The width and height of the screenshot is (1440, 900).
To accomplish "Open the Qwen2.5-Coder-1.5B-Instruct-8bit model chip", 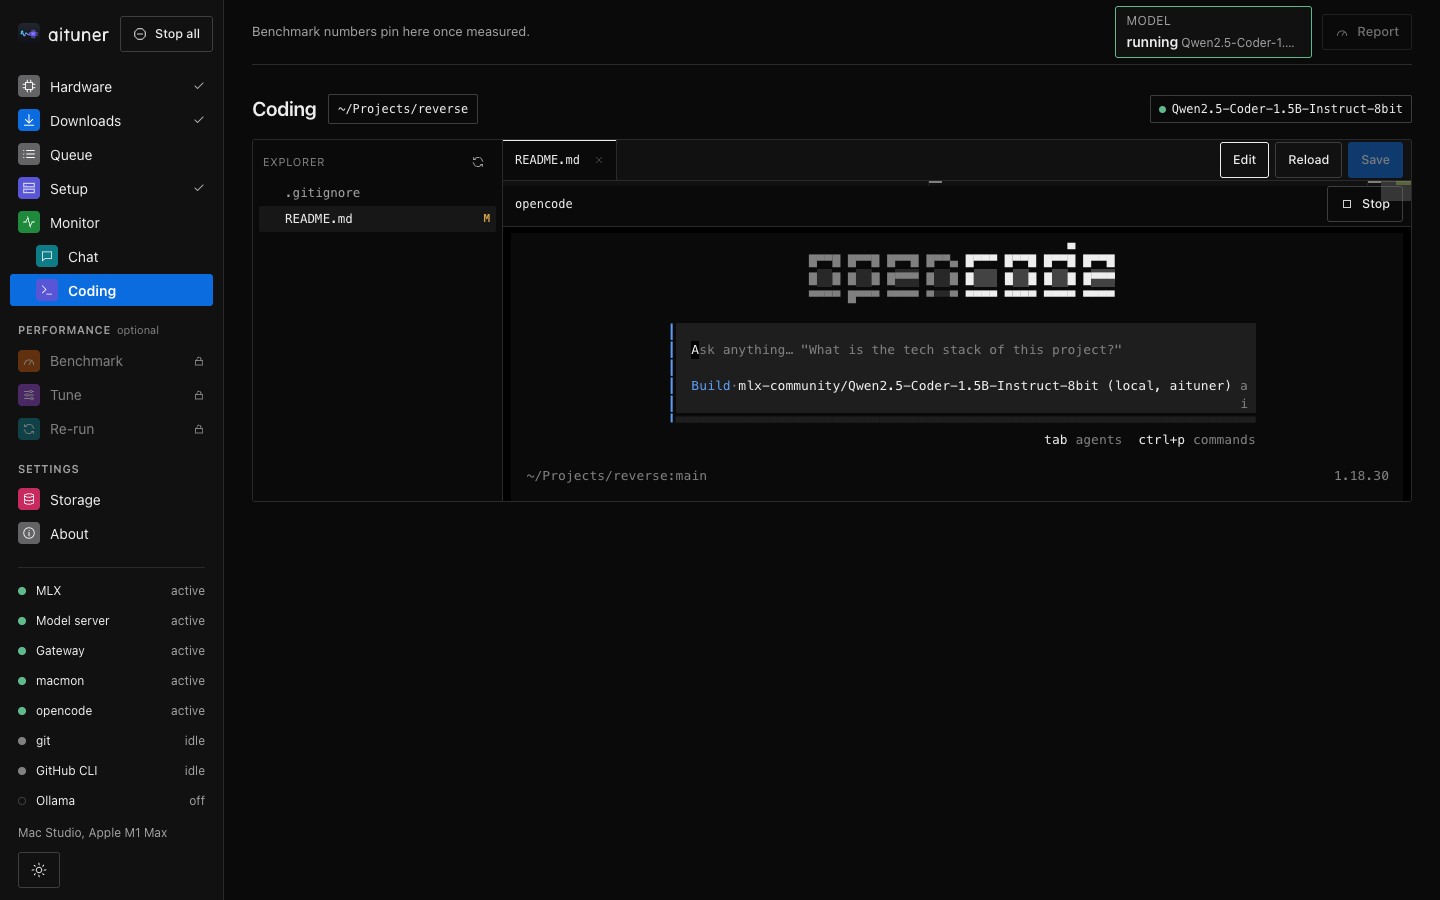I will click(1281, 109).
